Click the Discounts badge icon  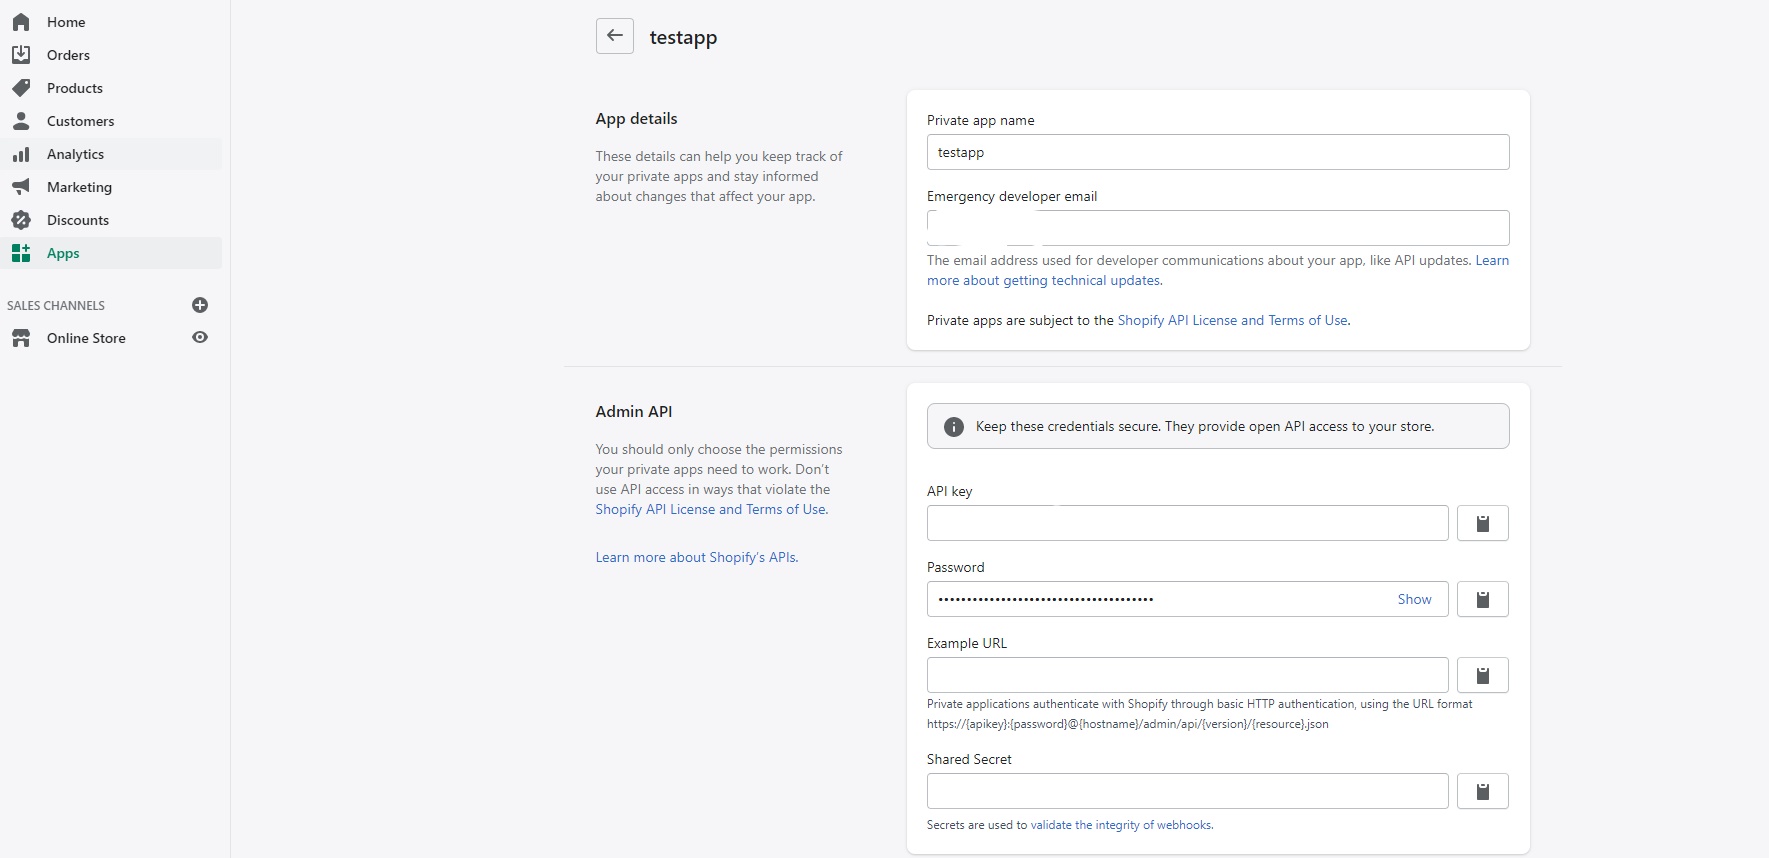[x=21, y=220]
